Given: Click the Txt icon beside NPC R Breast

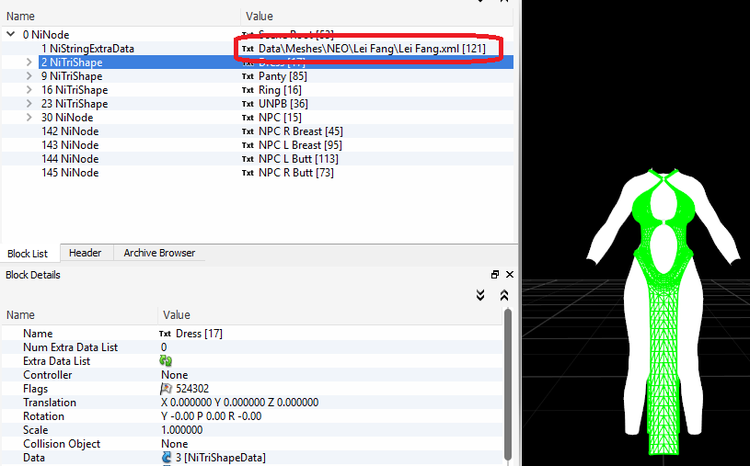Looking at the screenshot, I should (x=248, y=132).
